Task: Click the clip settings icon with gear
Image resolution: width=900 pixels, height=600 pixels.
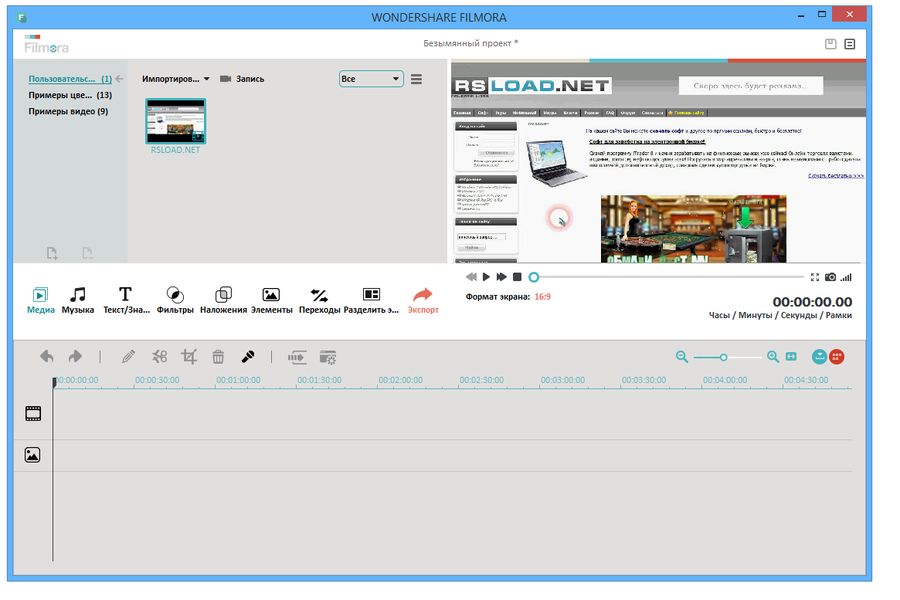Action: tap(328, 357)
